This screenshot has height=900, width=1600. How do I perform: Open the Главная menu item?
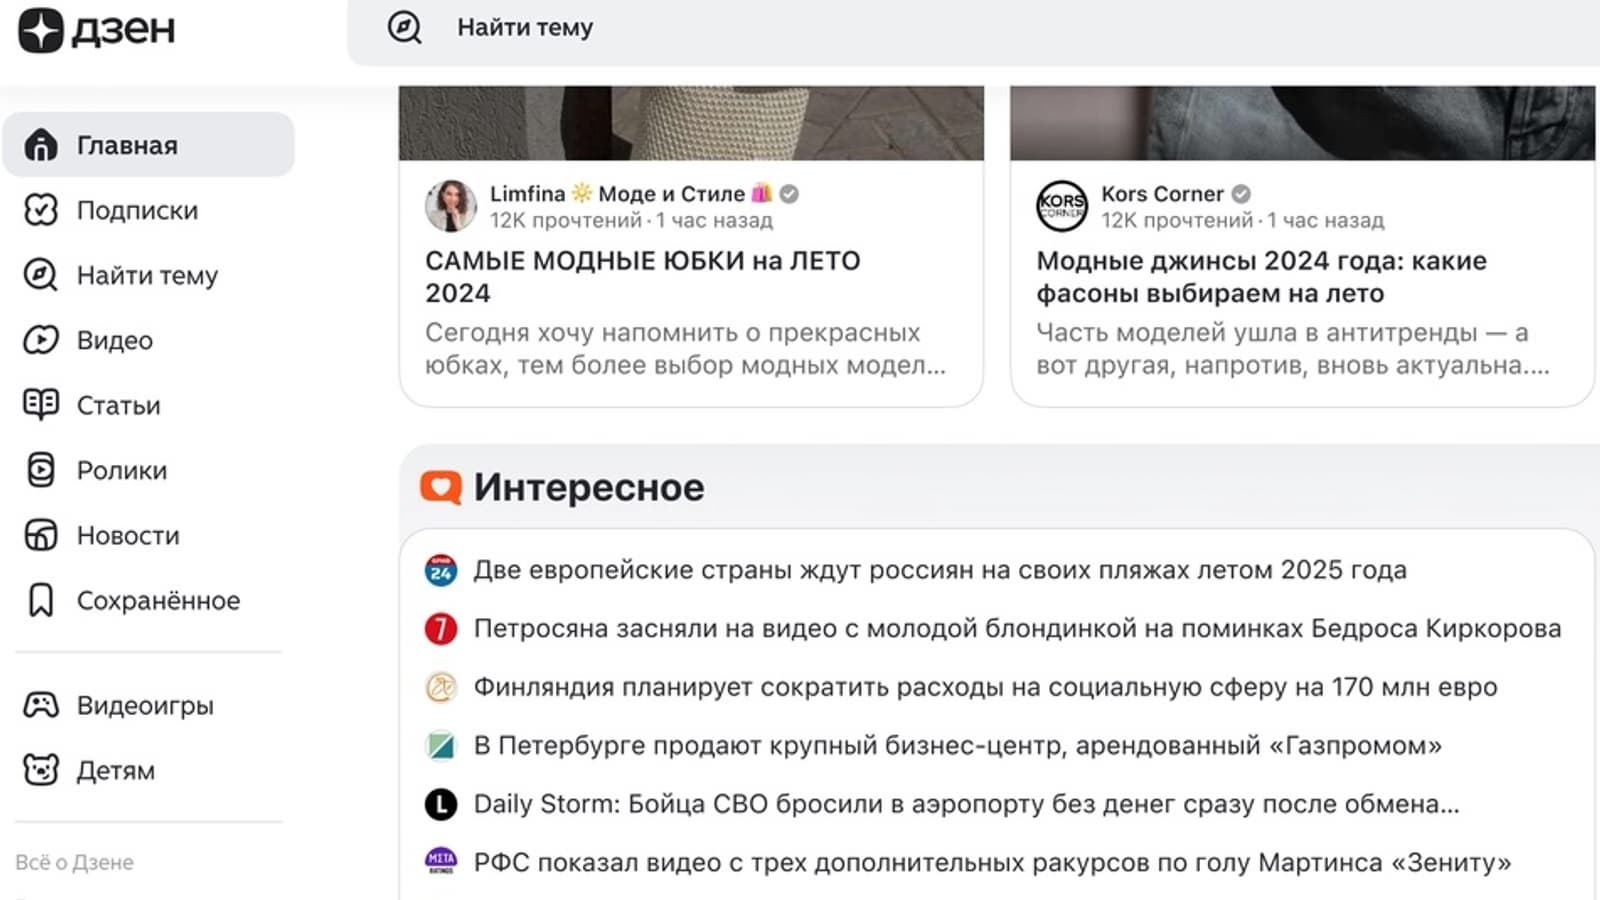pyautogui.click(x=149, y=145)
